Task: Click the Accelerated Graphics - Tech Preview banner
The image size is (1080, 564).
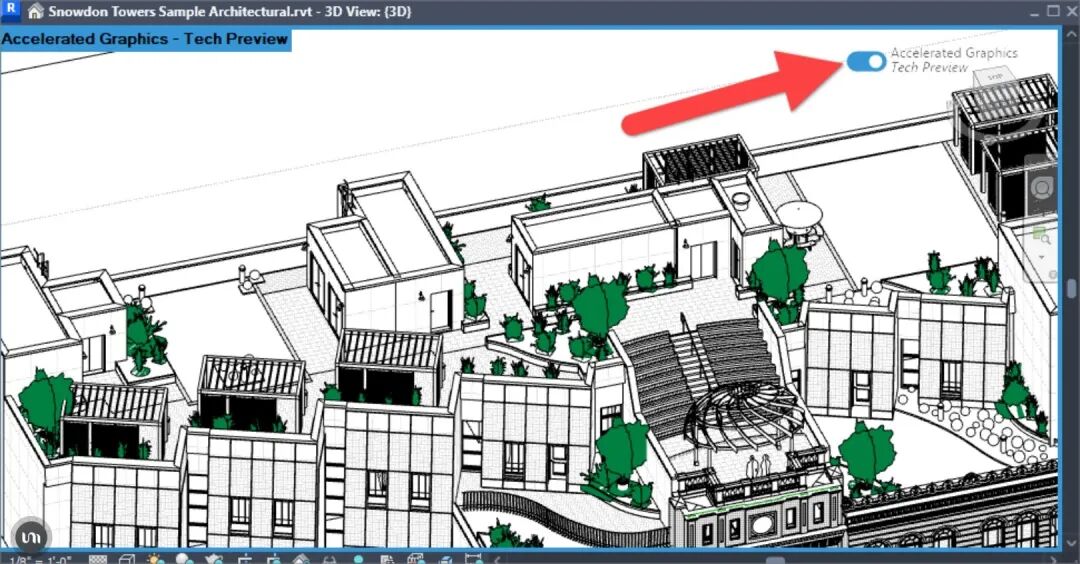Action: coord(145,39)
